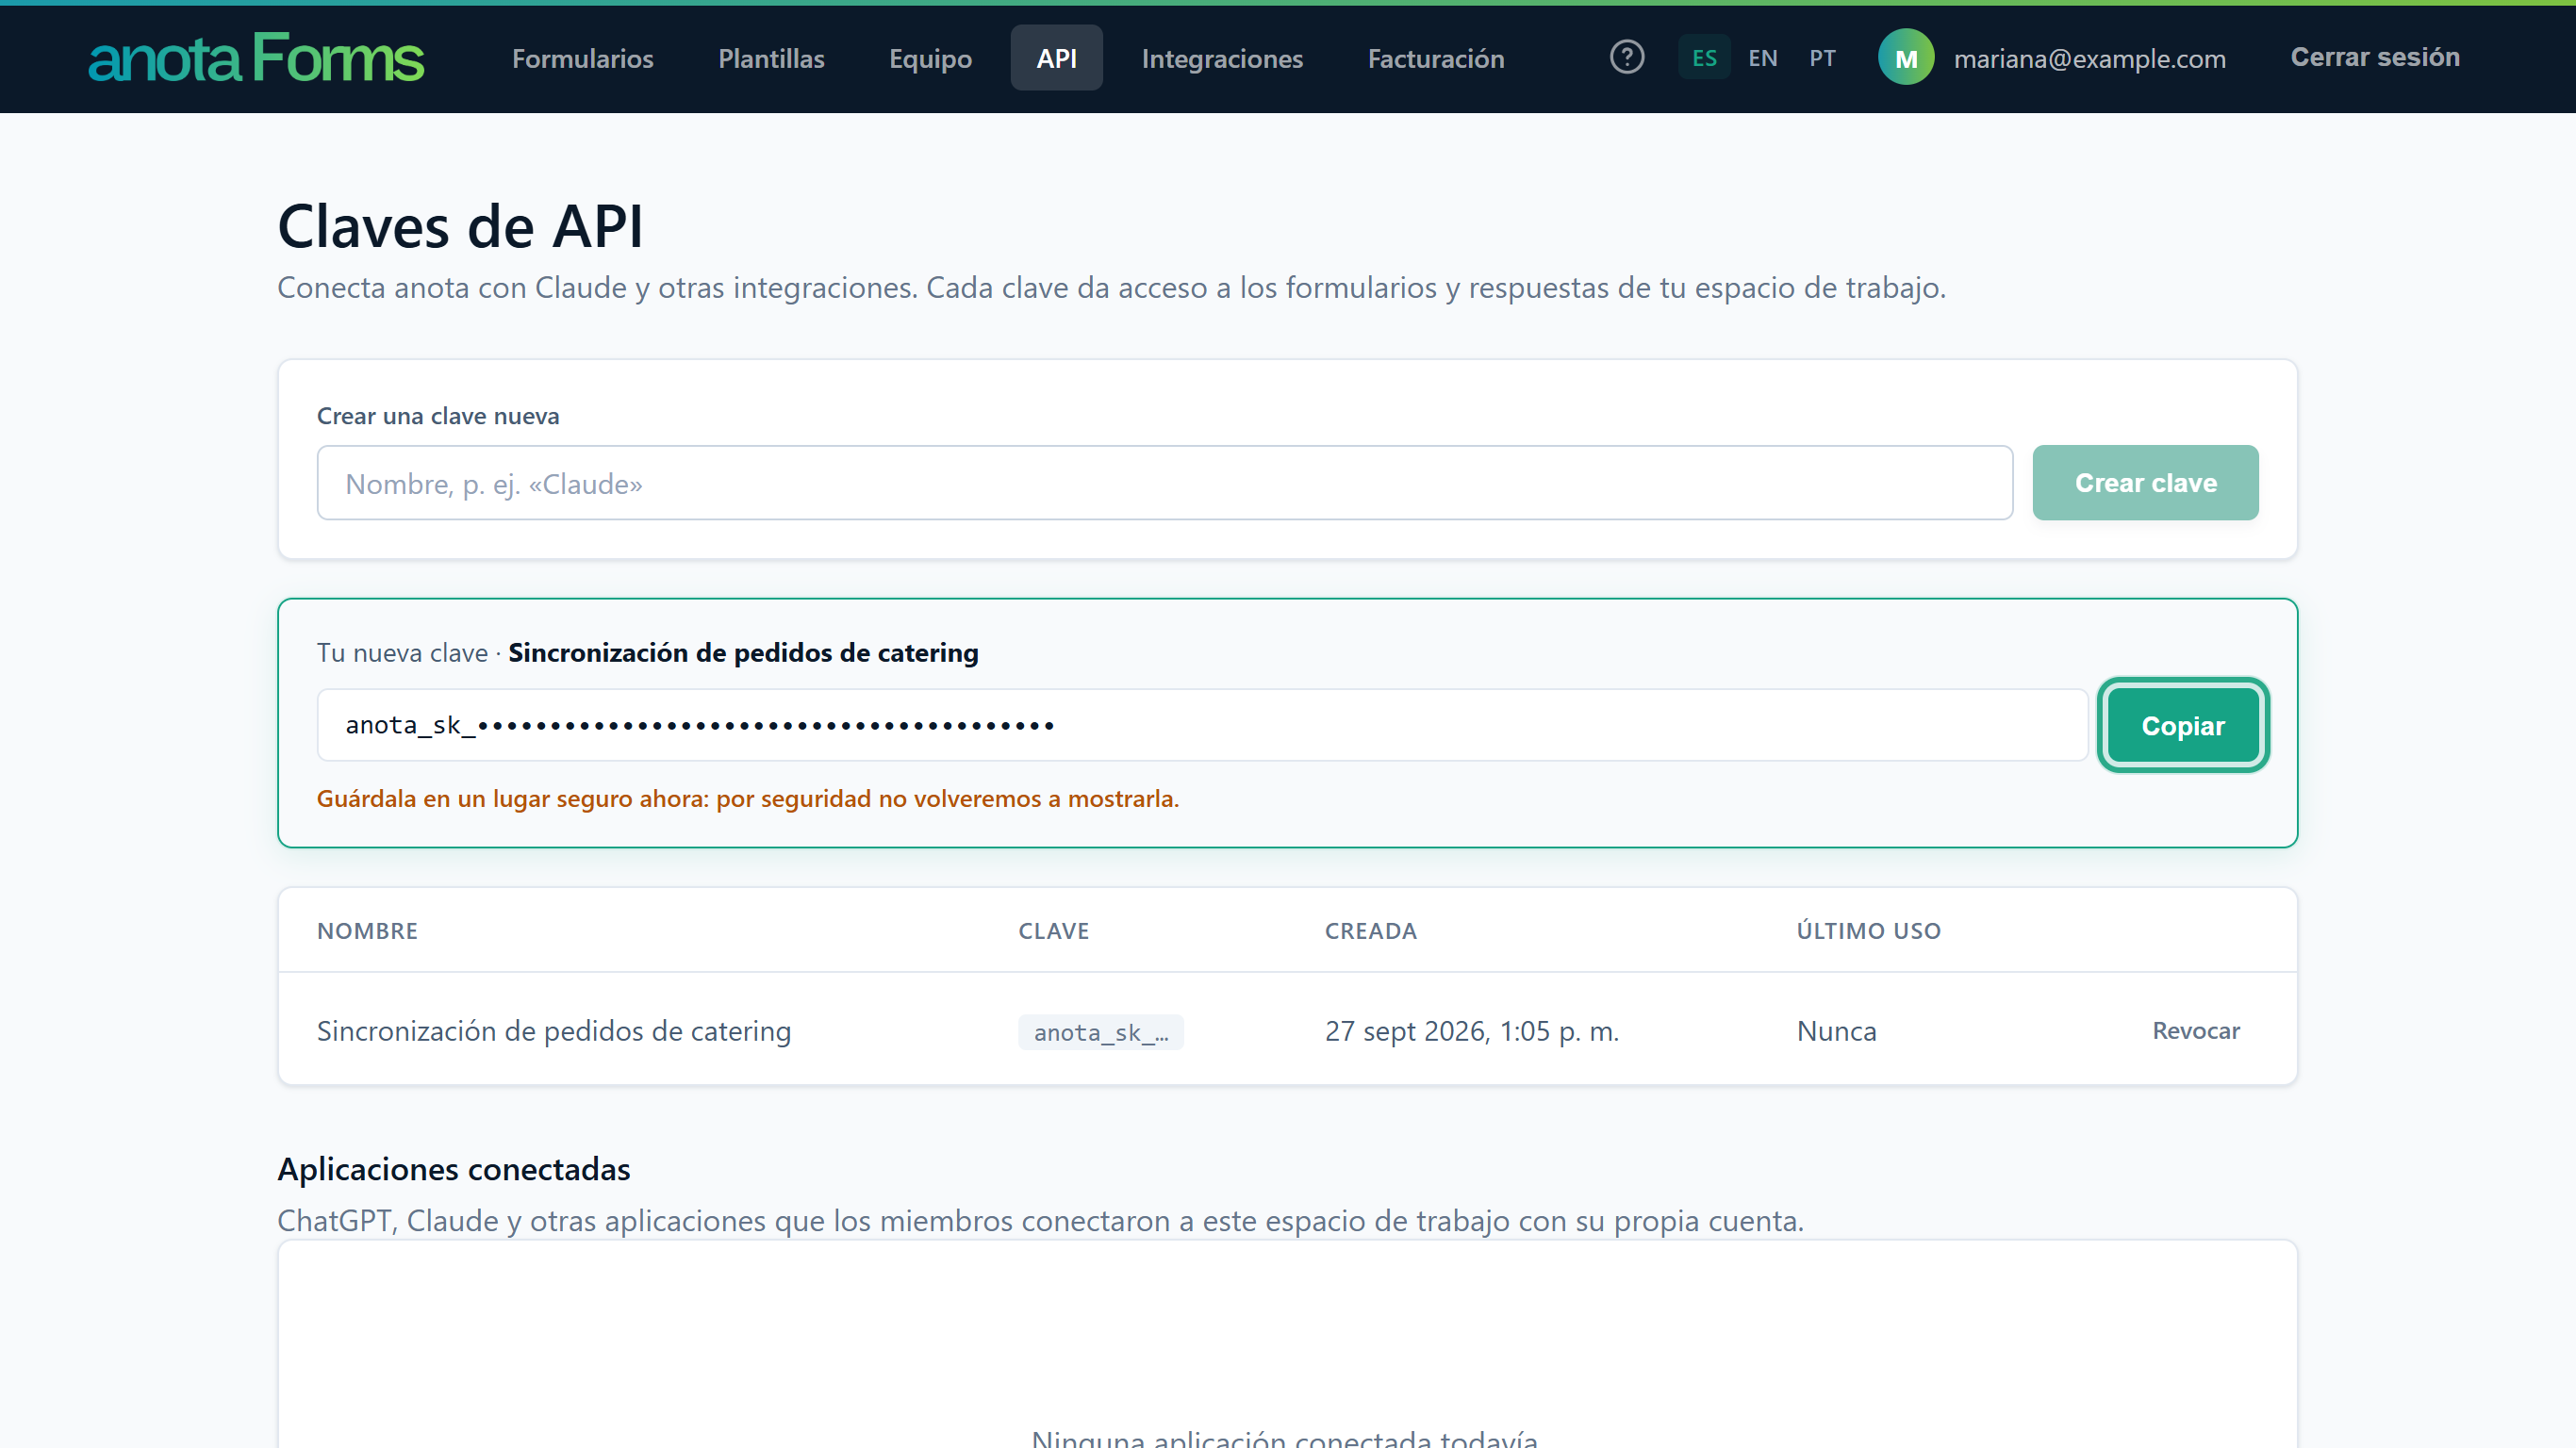Click the Crear clave button
Screen dimensions: 2576x1448
coord(2145,483)
